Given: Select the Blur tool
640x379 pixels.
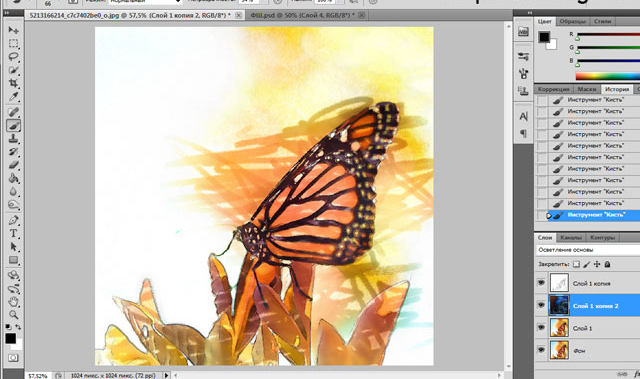Looking at the screenshot, I should pos(13,191).
